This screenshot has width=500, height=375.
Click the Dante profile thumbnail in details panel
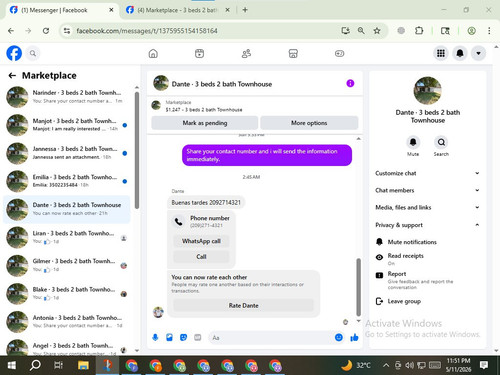tap(427, 90)
